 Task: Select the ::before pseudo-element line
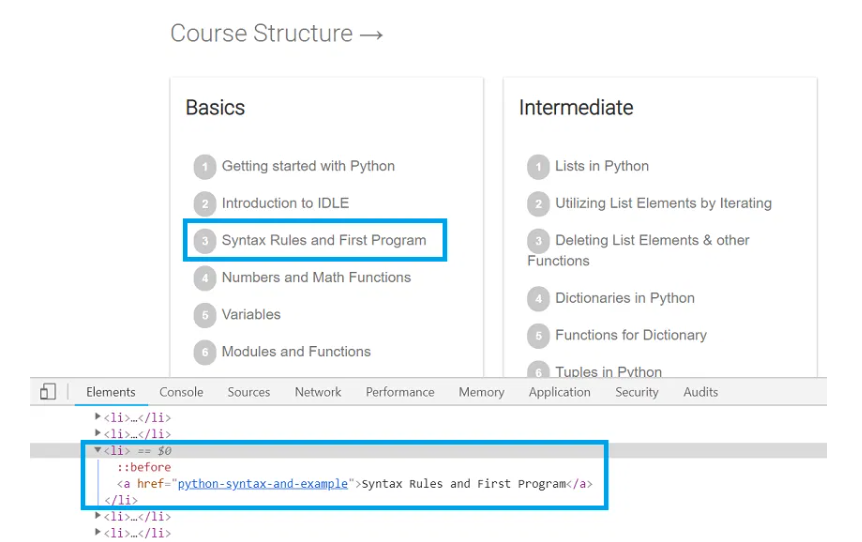144,467
